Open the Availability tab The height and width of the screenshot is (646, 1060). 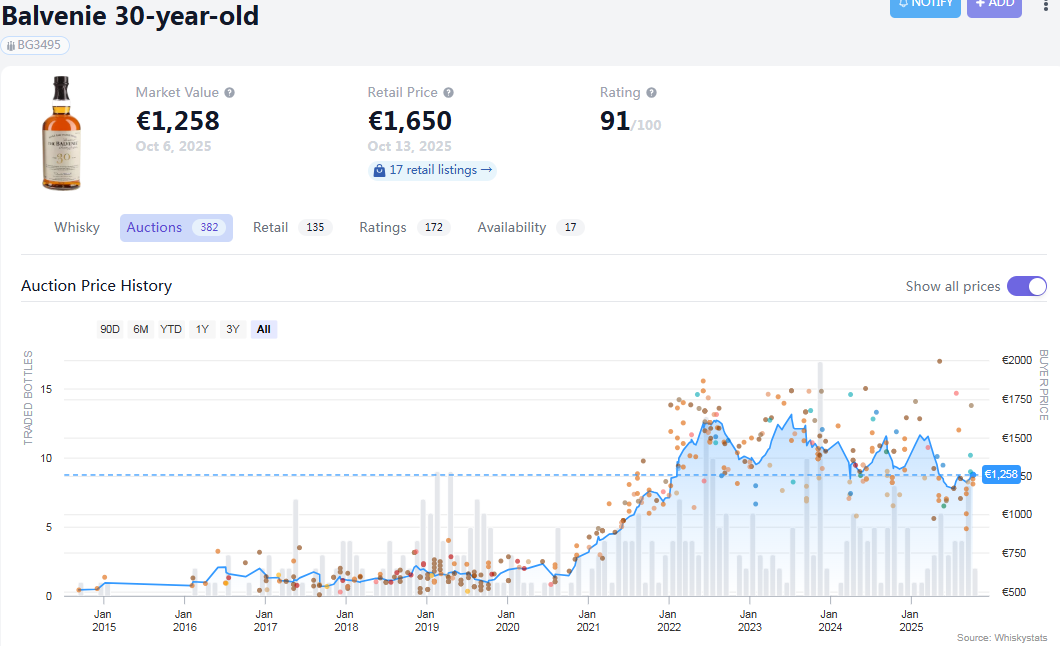coord(511,228)
